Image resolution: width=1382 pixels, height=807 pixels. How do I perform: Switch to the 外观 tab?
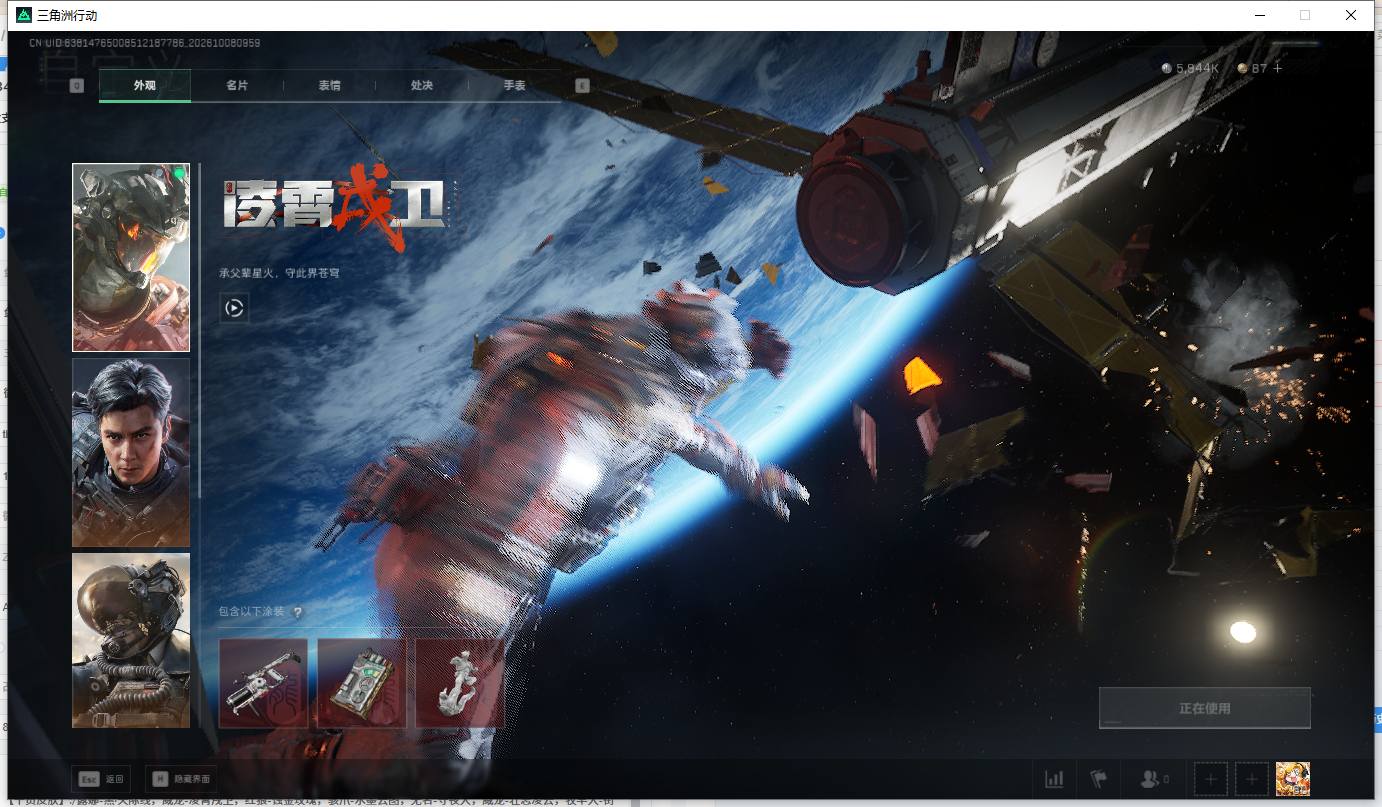[x=145, y=86]
